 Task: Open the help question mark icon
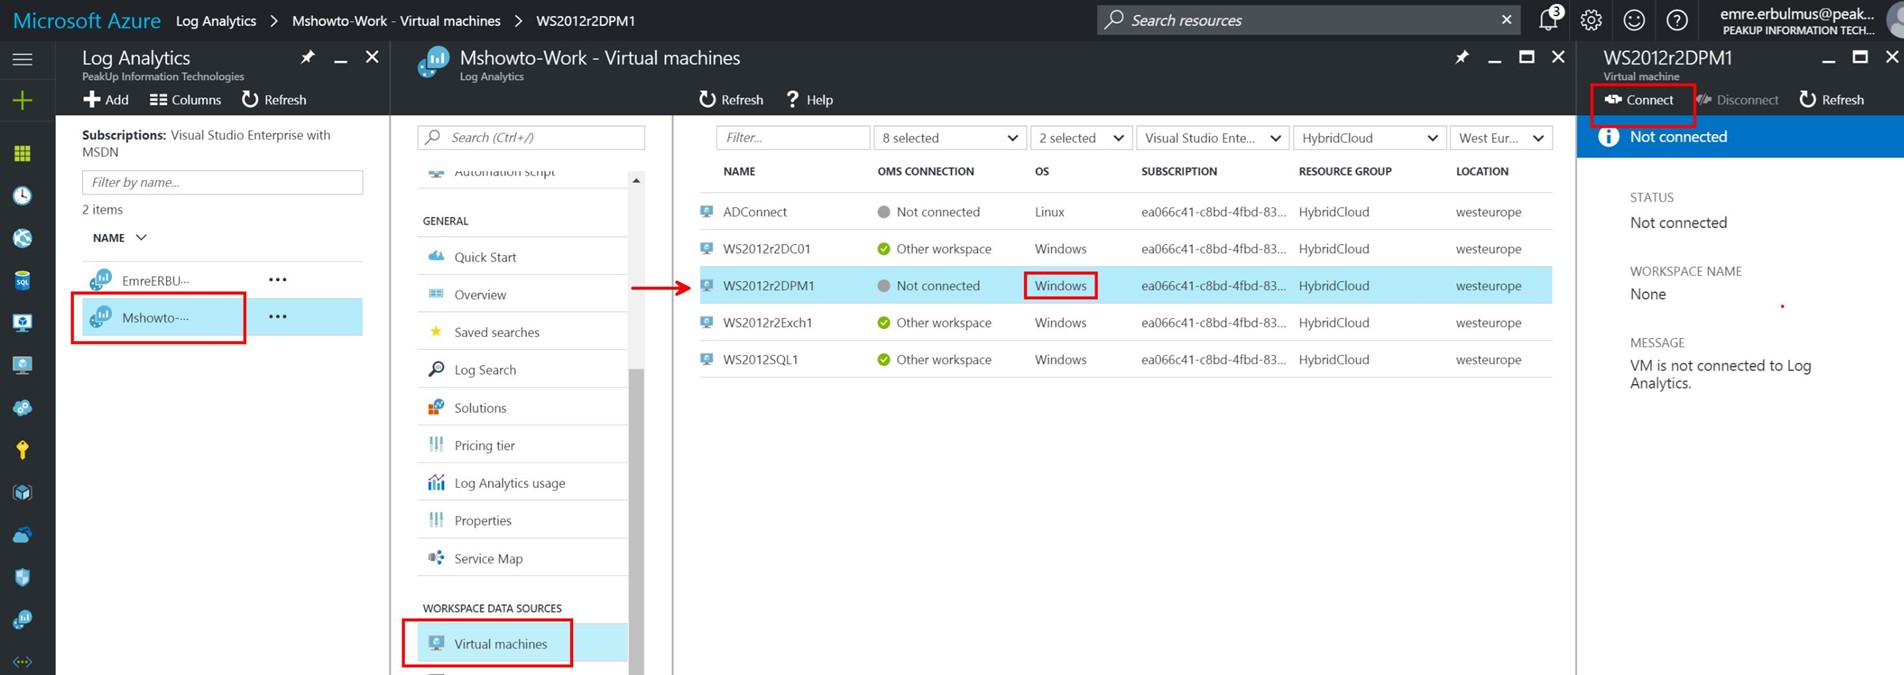(x=1677, y=20)
